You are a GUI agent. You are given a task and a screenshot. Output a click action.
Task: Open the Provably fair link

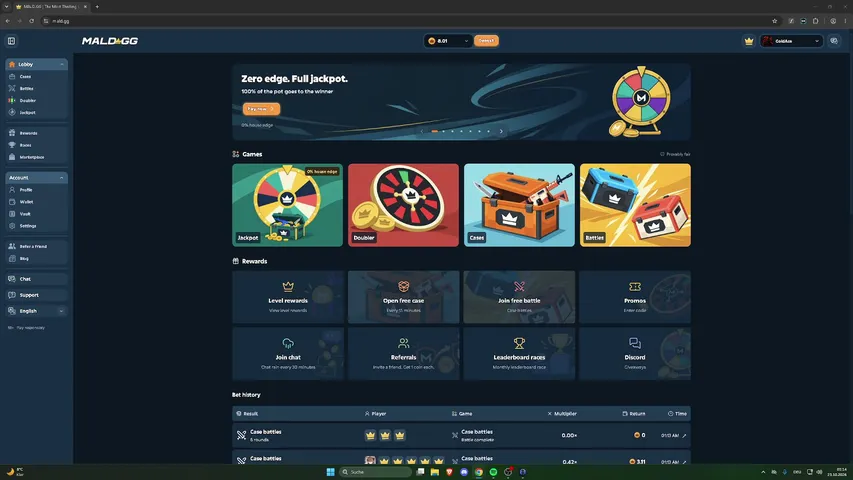(x=675, y=155)
